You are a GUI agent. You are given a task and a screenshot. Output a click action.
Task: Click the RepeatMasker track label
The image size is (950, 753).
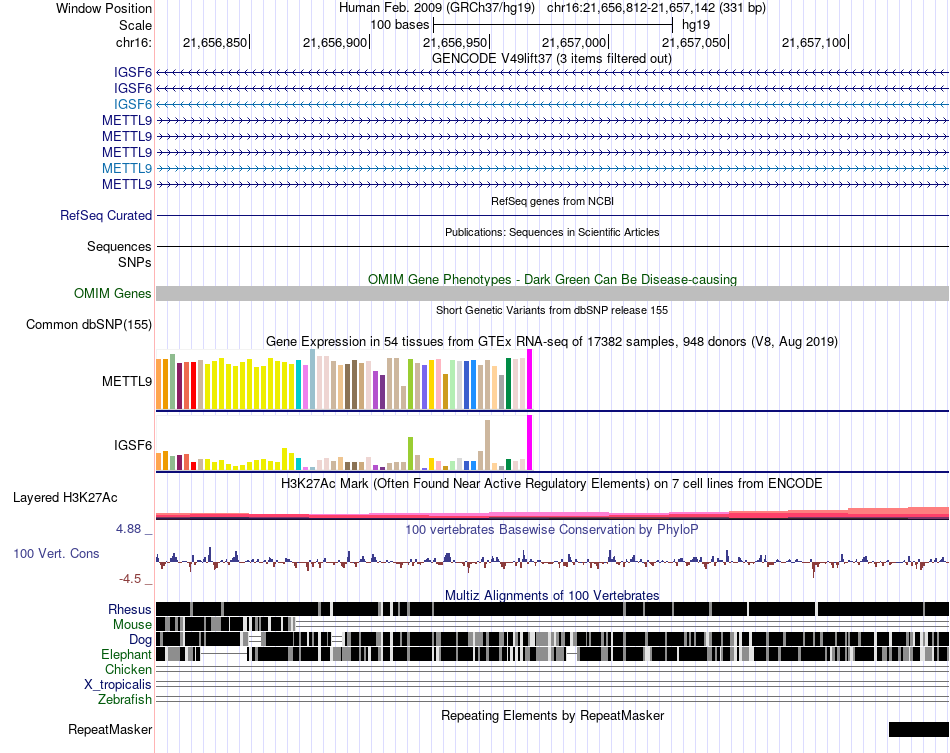point(110,729)
